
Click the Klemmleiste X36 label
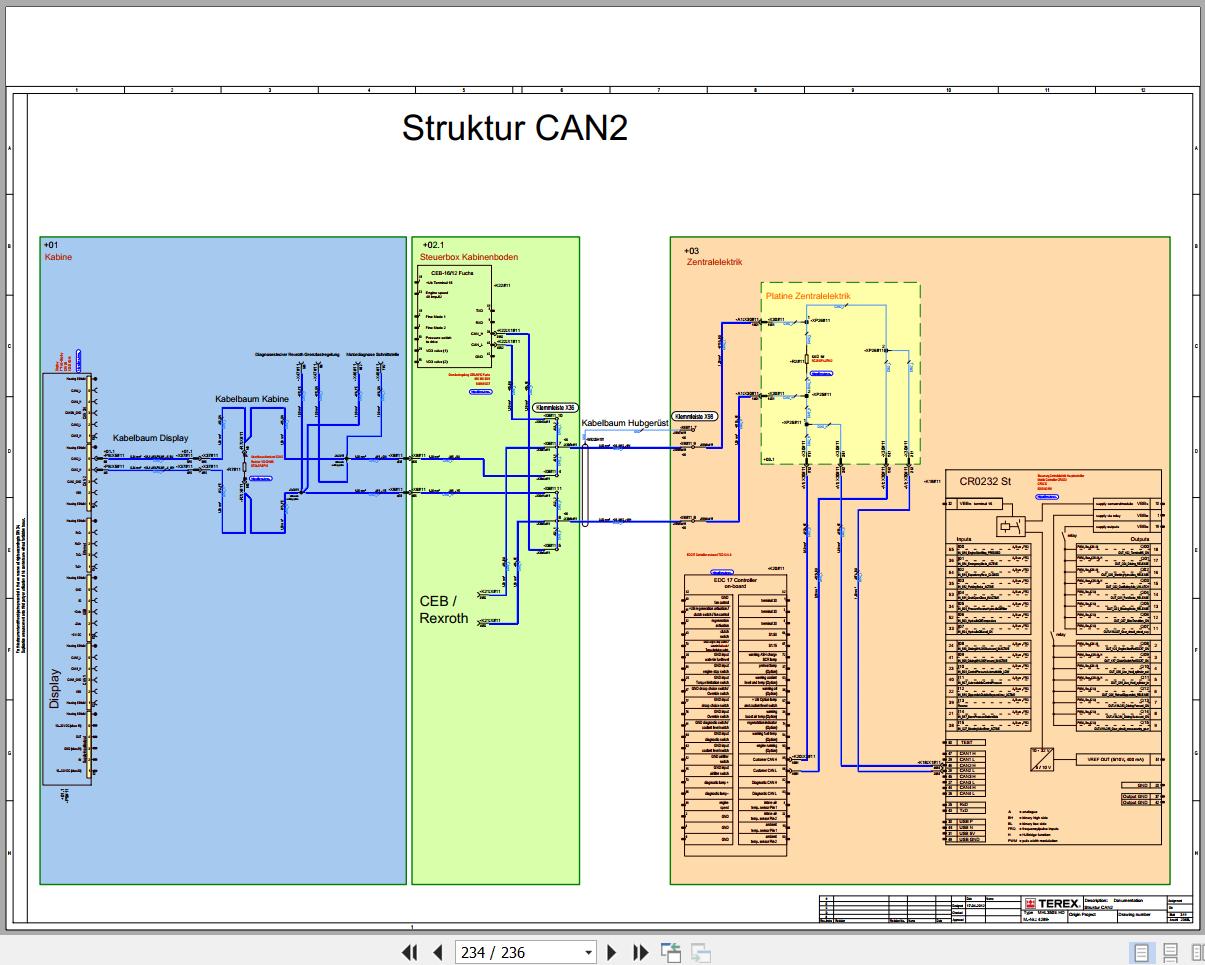[556, 408]
